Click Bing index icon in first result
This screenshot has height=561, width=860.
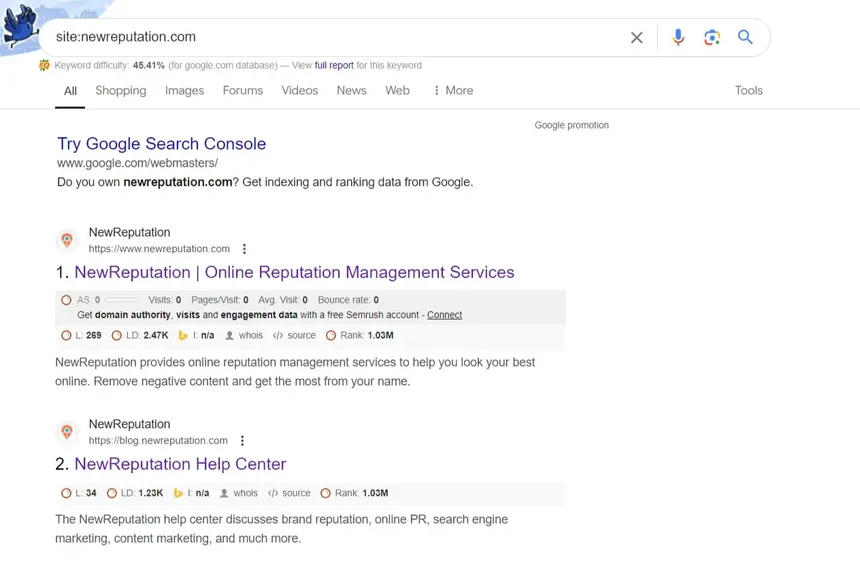click(x=183, y=336)
